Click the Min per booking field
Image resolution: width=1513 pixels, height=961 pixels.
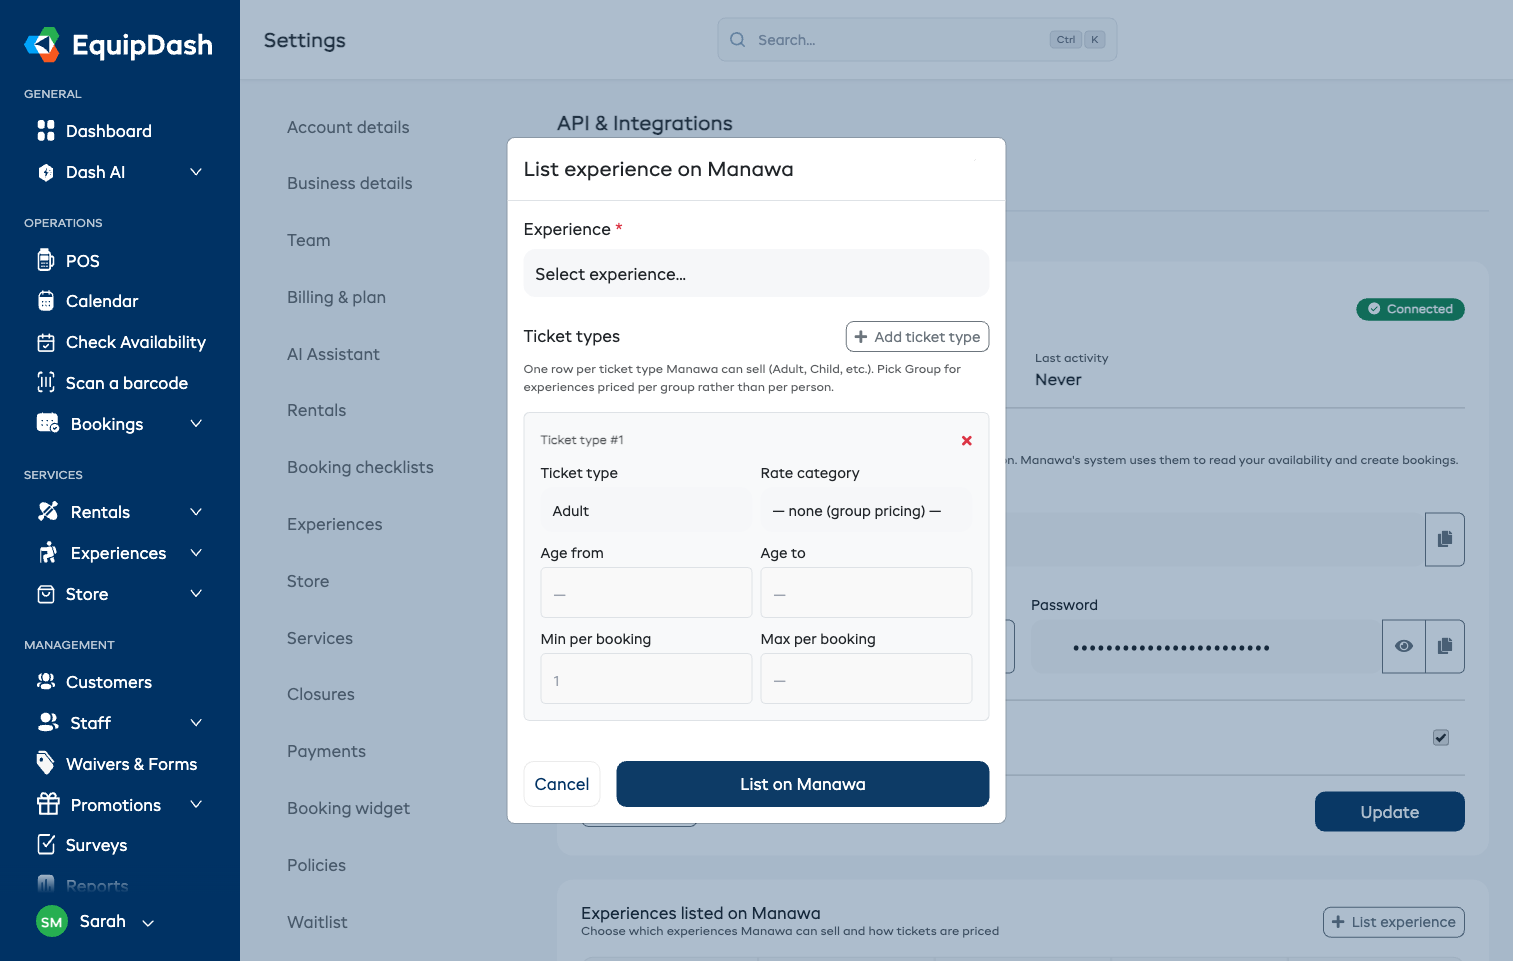(646, 679)
